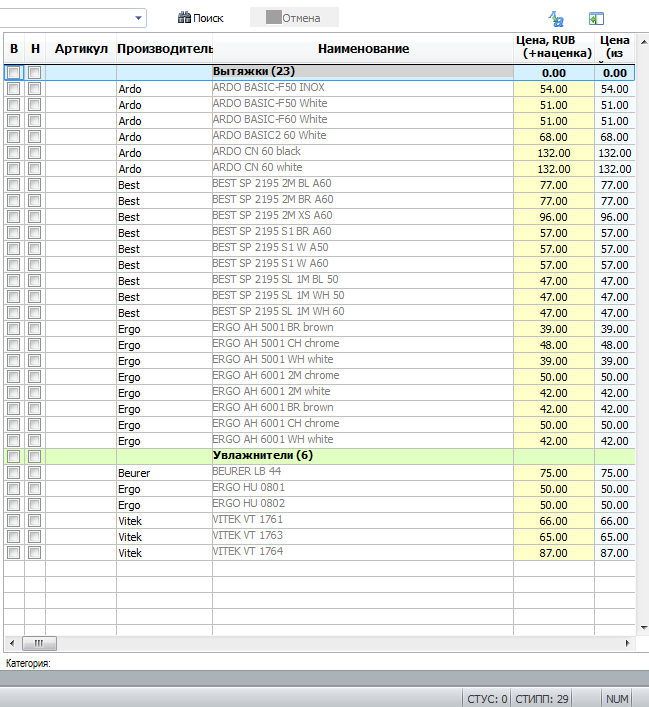Screen dimensions: 649x707
Task: Select the BEST SP 2195 2M XS A60 row name
Action: (x=272, y=216)
